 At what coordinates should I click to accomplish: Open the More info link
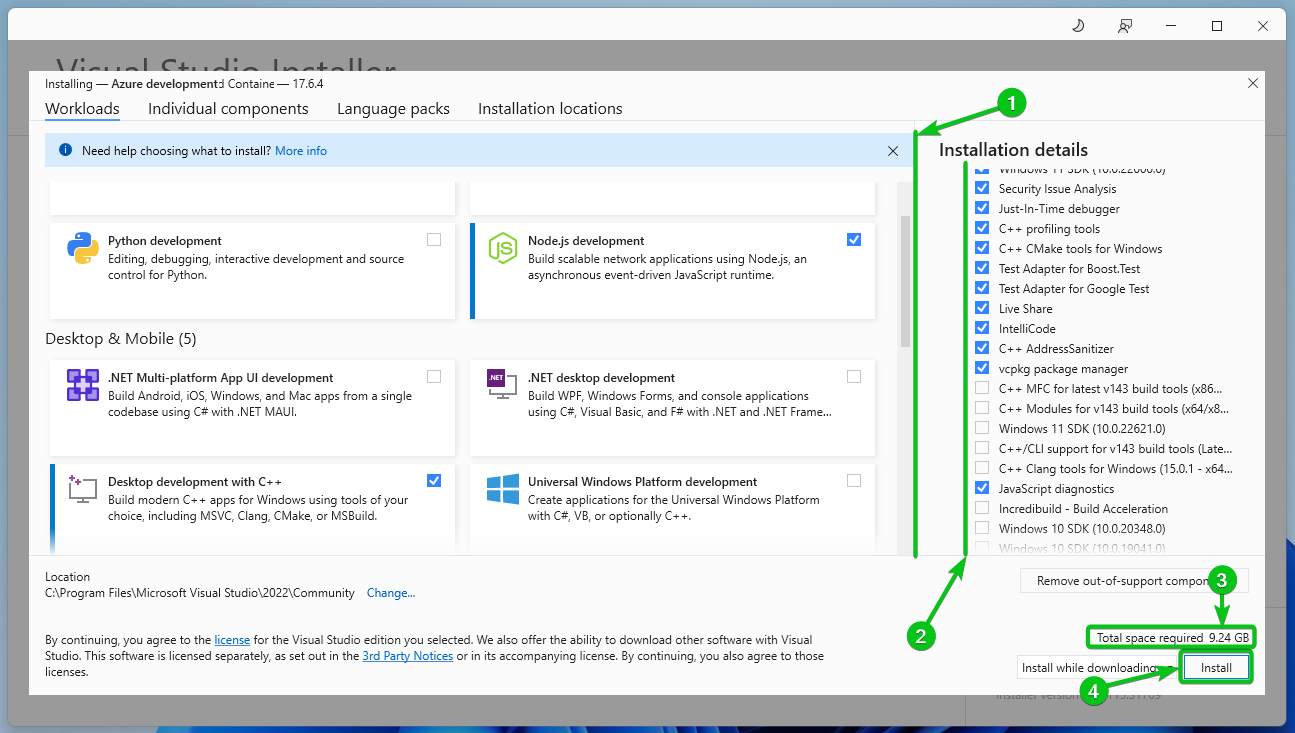[x=301, y=151]
